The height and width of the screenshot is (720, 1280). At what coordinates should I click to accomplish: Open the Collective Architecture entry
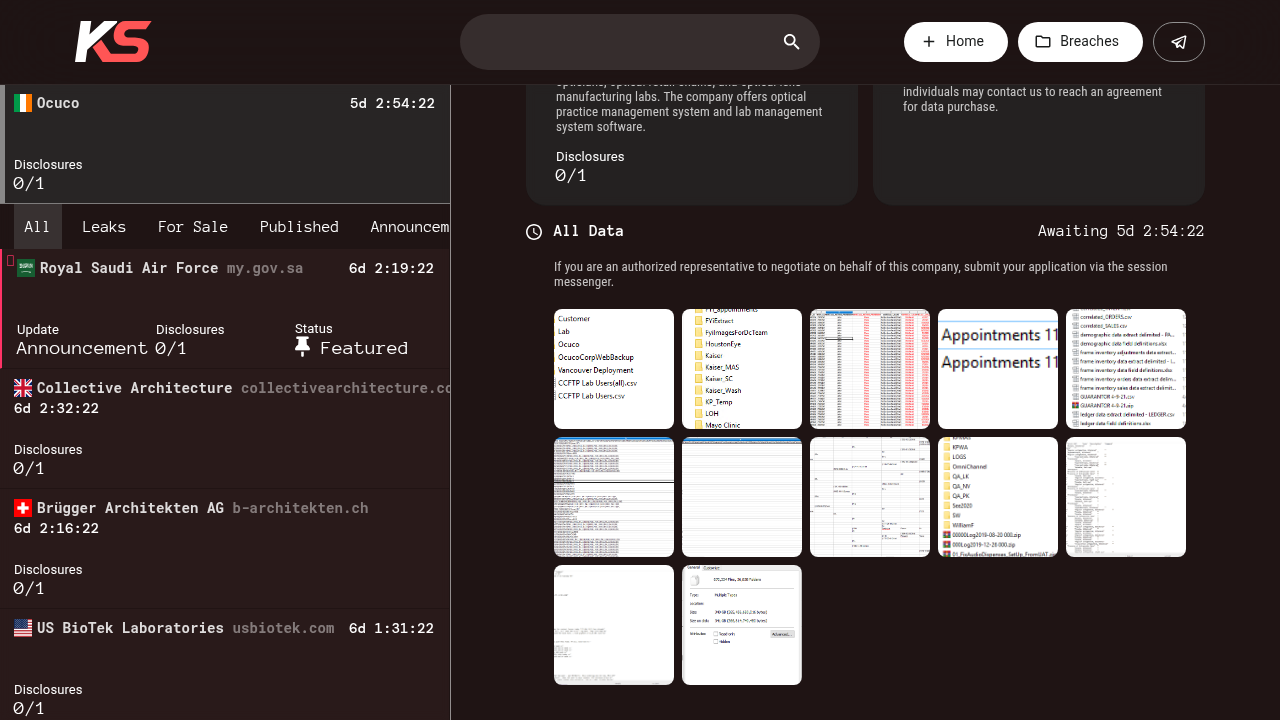(225, 429)
